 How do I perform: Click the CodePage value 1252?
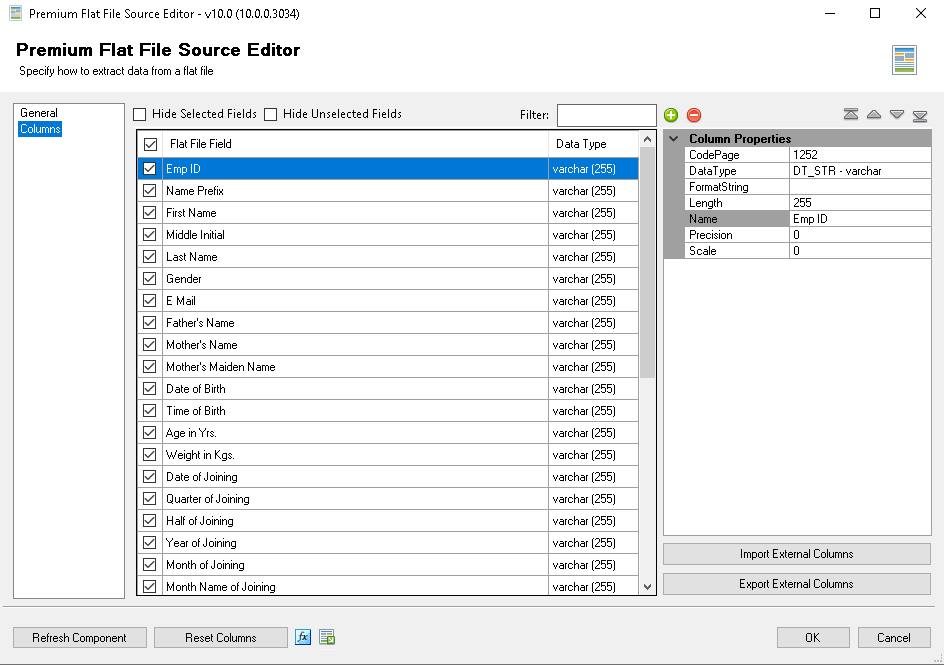coord(860,155)
